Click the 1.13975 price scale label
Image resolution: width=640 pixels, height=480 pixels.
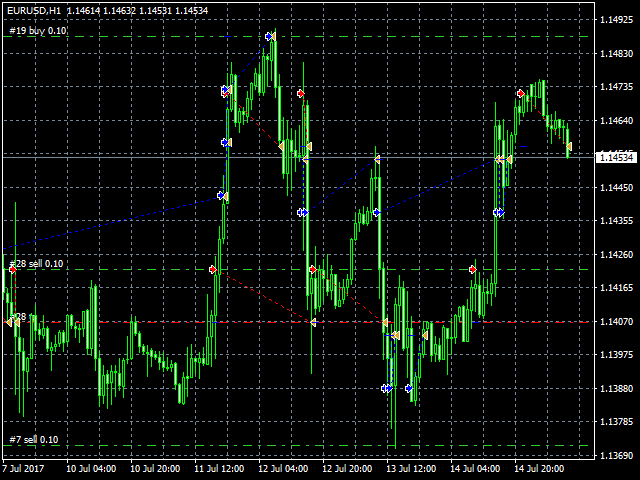[616, 354]
